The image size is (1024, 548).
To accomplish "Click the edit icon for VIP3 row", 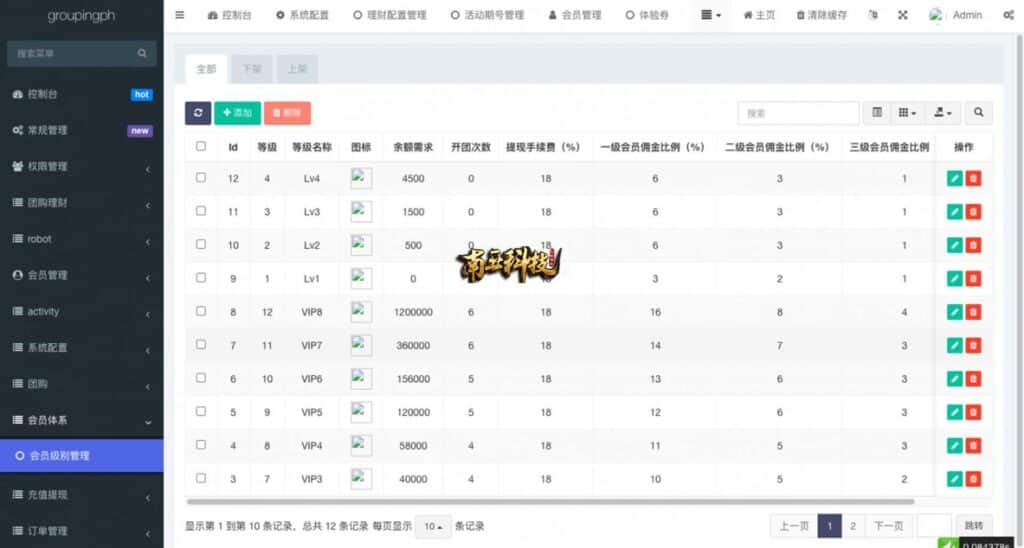I will click(954, 479).
